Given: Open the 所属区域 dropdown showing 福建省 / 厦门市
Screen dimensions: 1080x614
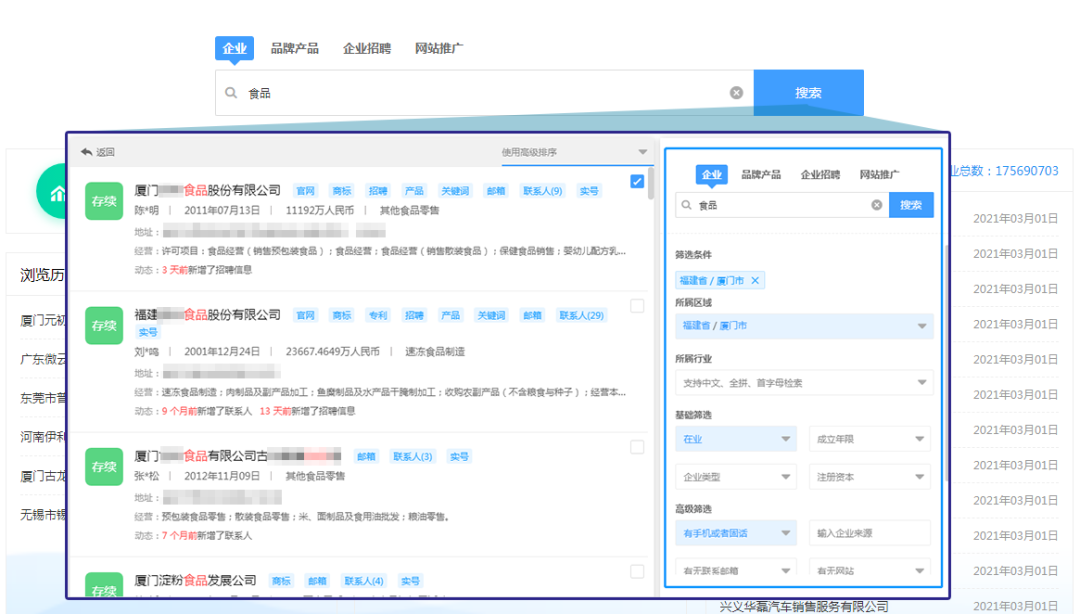Looking at the screenshot, I should pos(804,325).
